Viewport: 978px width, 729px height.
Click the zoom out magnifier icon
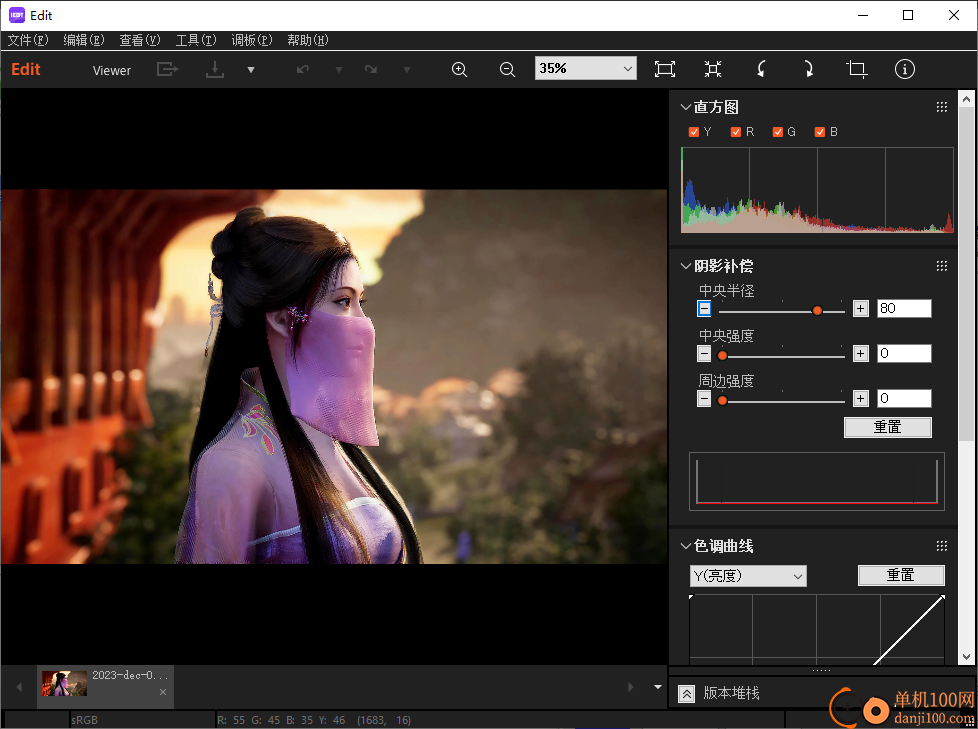507,69
